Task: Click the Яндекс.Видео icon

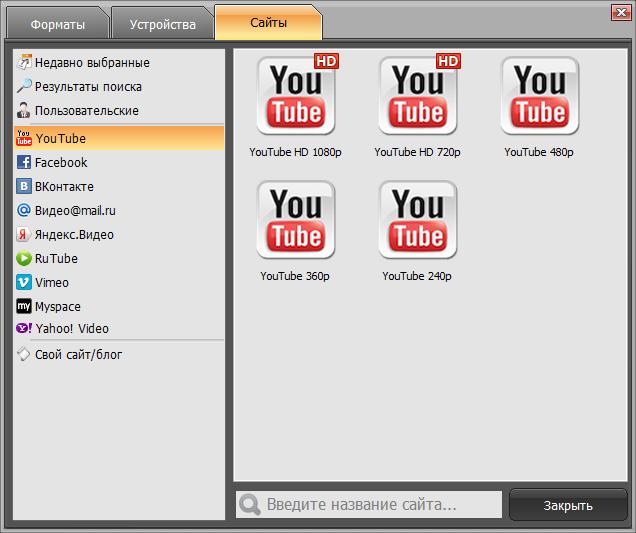Action: [x=24, y=234]
